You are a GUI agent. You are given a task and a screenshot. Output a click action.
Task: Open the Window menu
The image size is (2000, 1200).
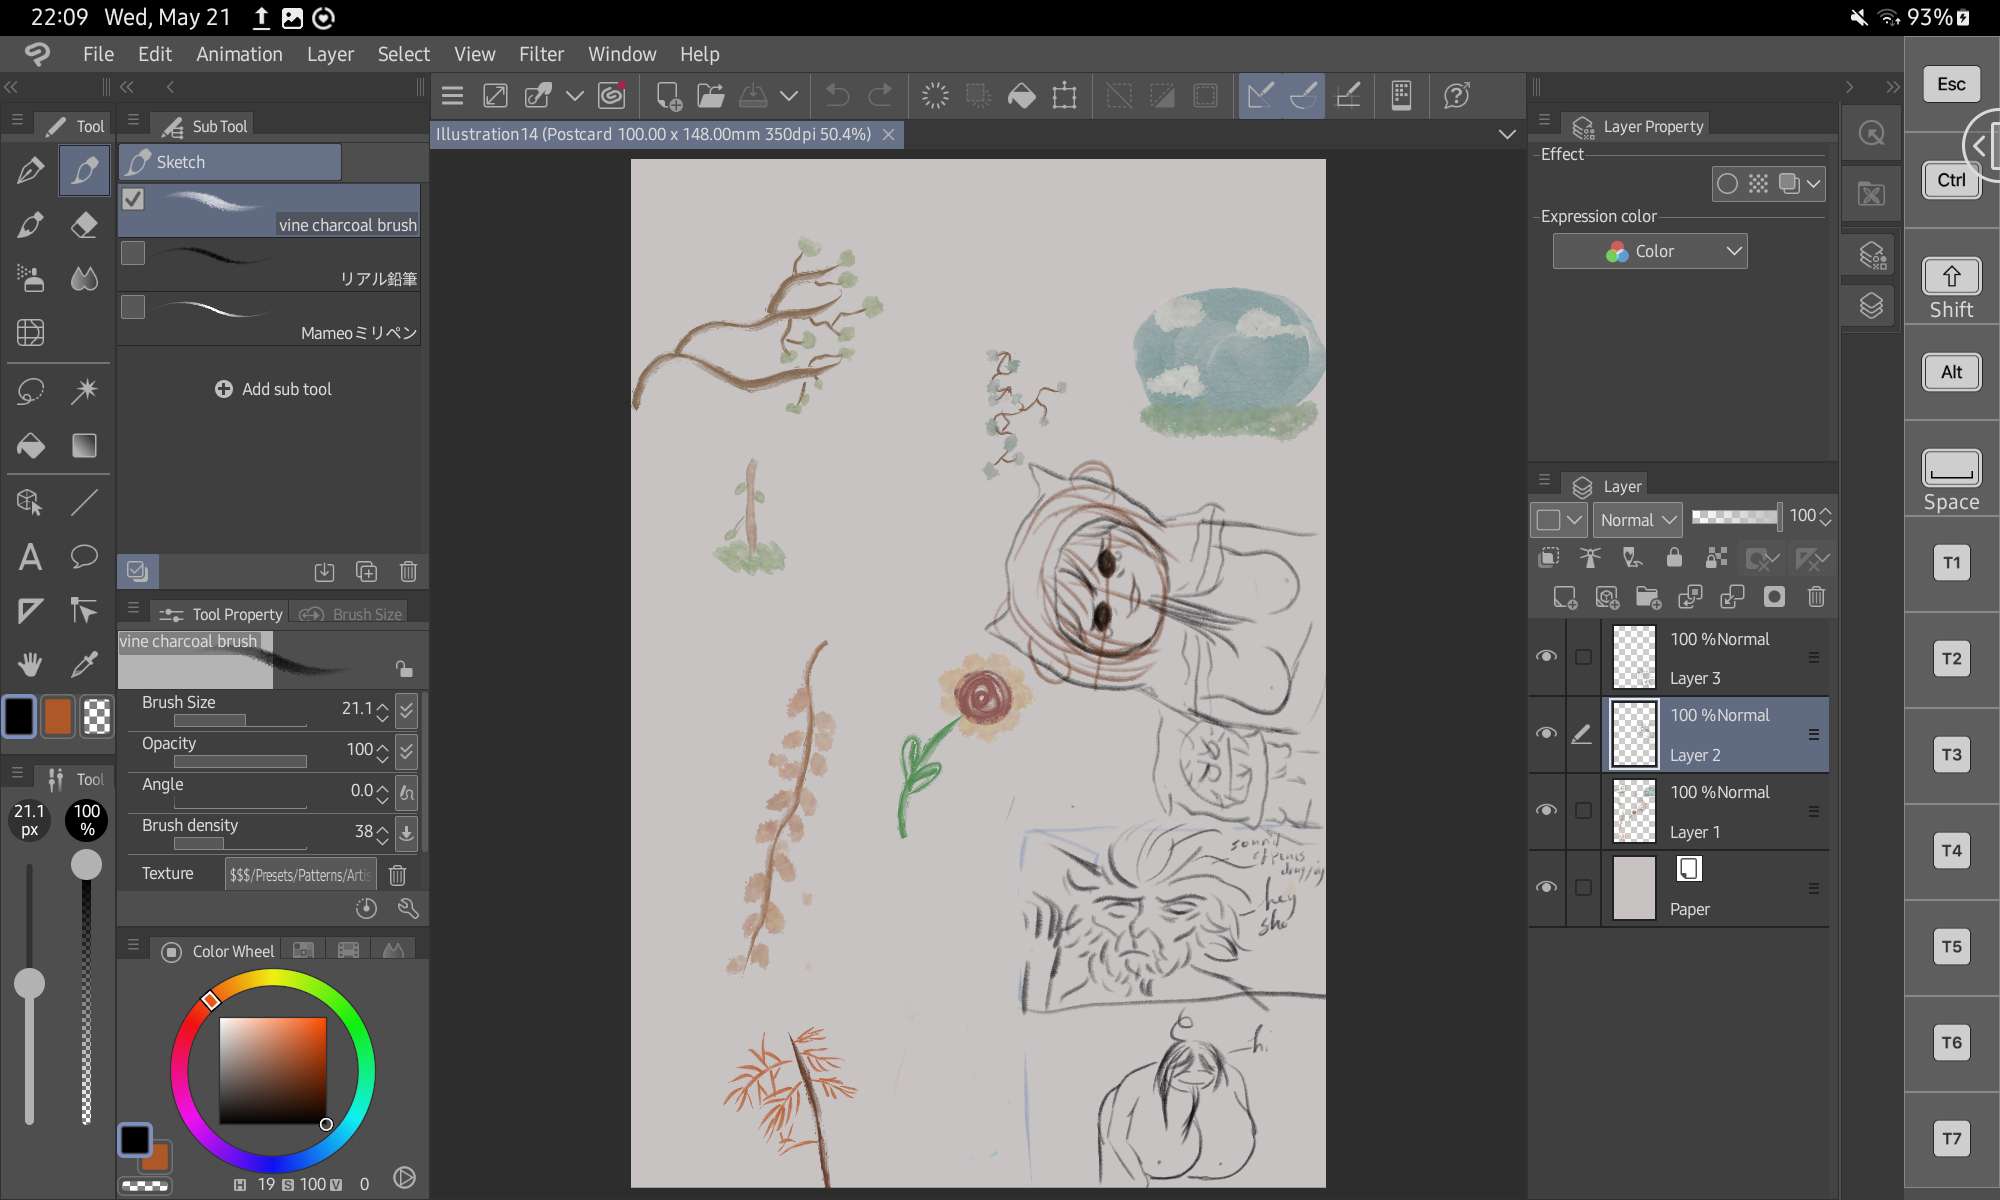tap(622, 54)
